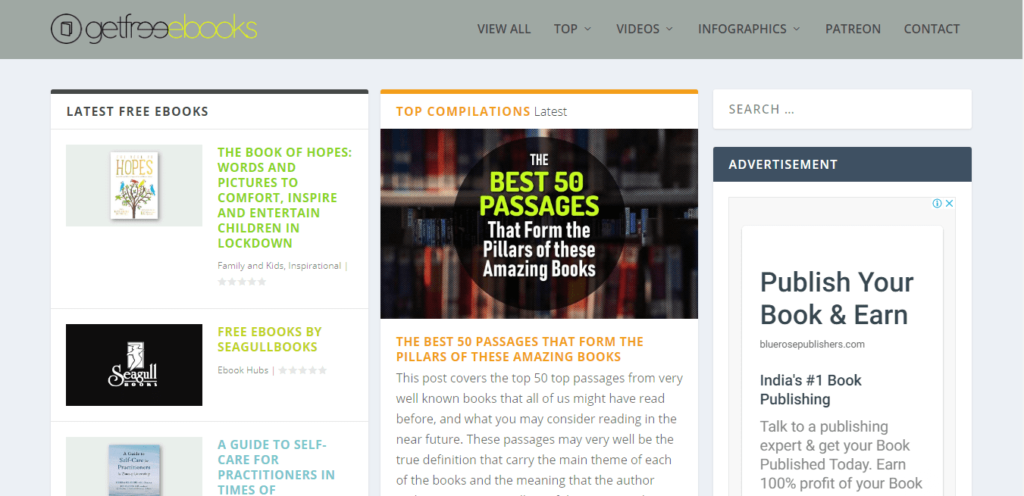Click India's #1 Book Publishing ad text
Image resolution: width=1024 pixels, height=496 pixels.
point(811,390)
